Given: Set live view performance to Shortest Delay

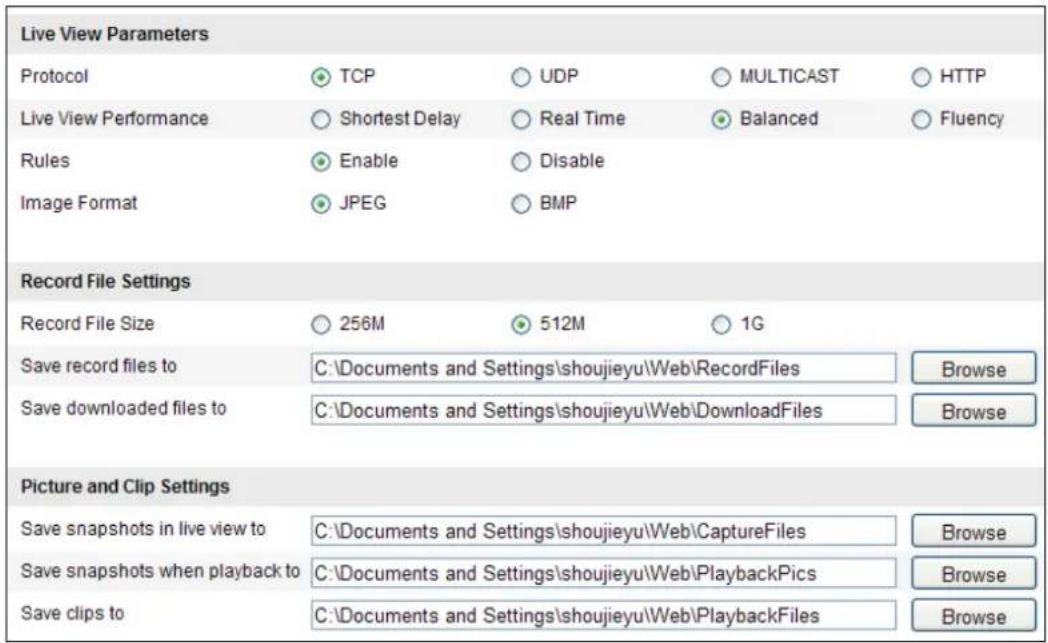Looking at the screenshot, I should pyautogui.click(x=321, y=120).
